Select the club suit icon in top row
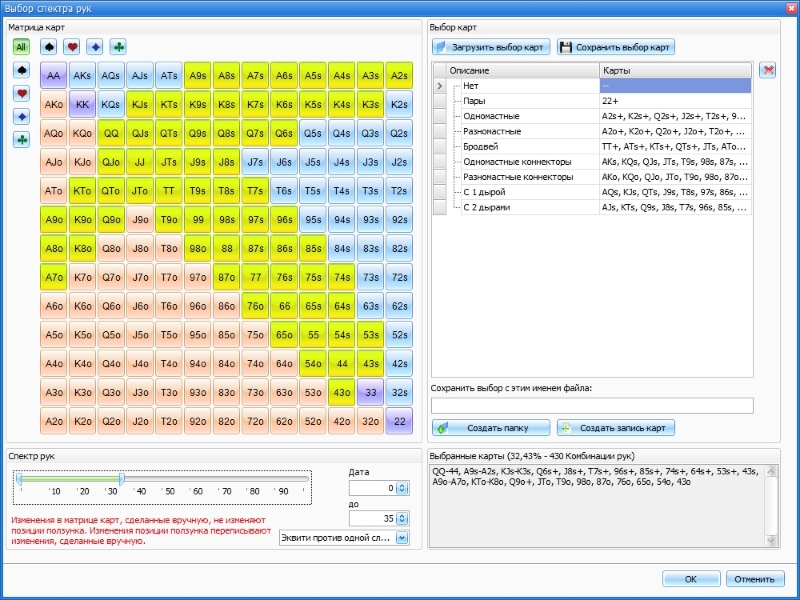The image size is (800, 600). (x=118, y=47)
